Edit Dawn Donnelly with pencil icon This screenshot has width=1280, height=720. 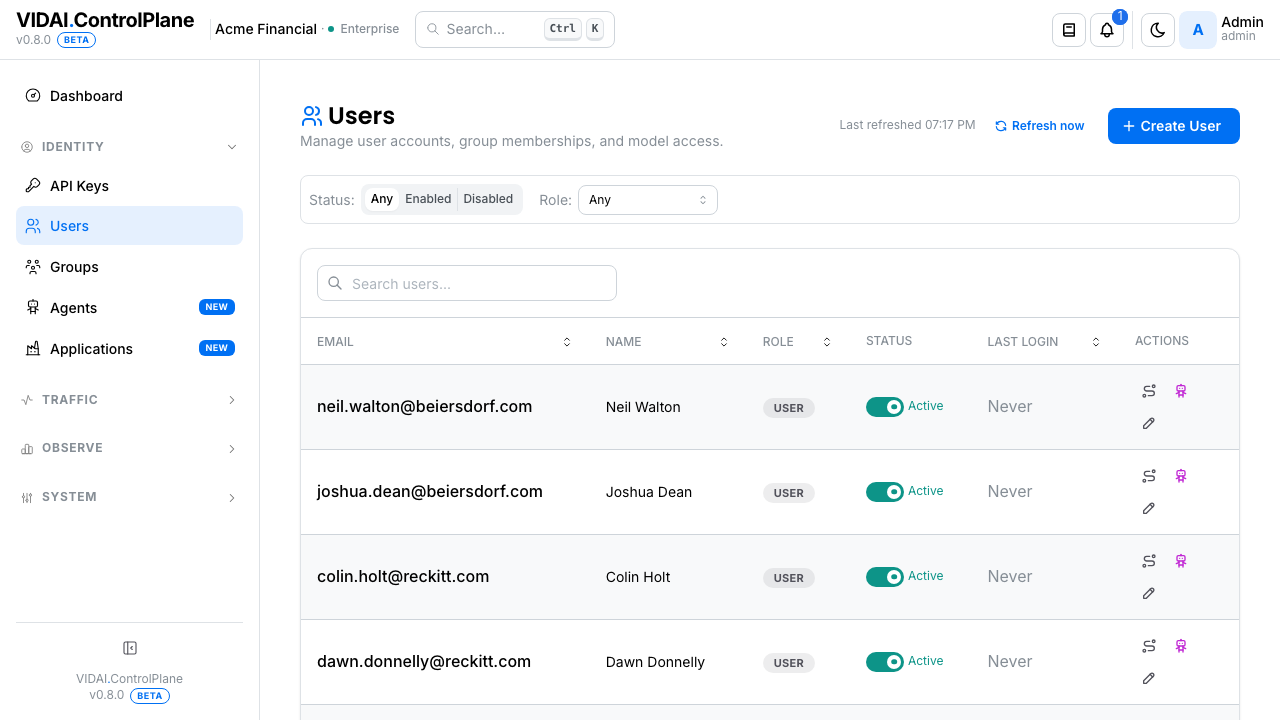(1149, 678)
